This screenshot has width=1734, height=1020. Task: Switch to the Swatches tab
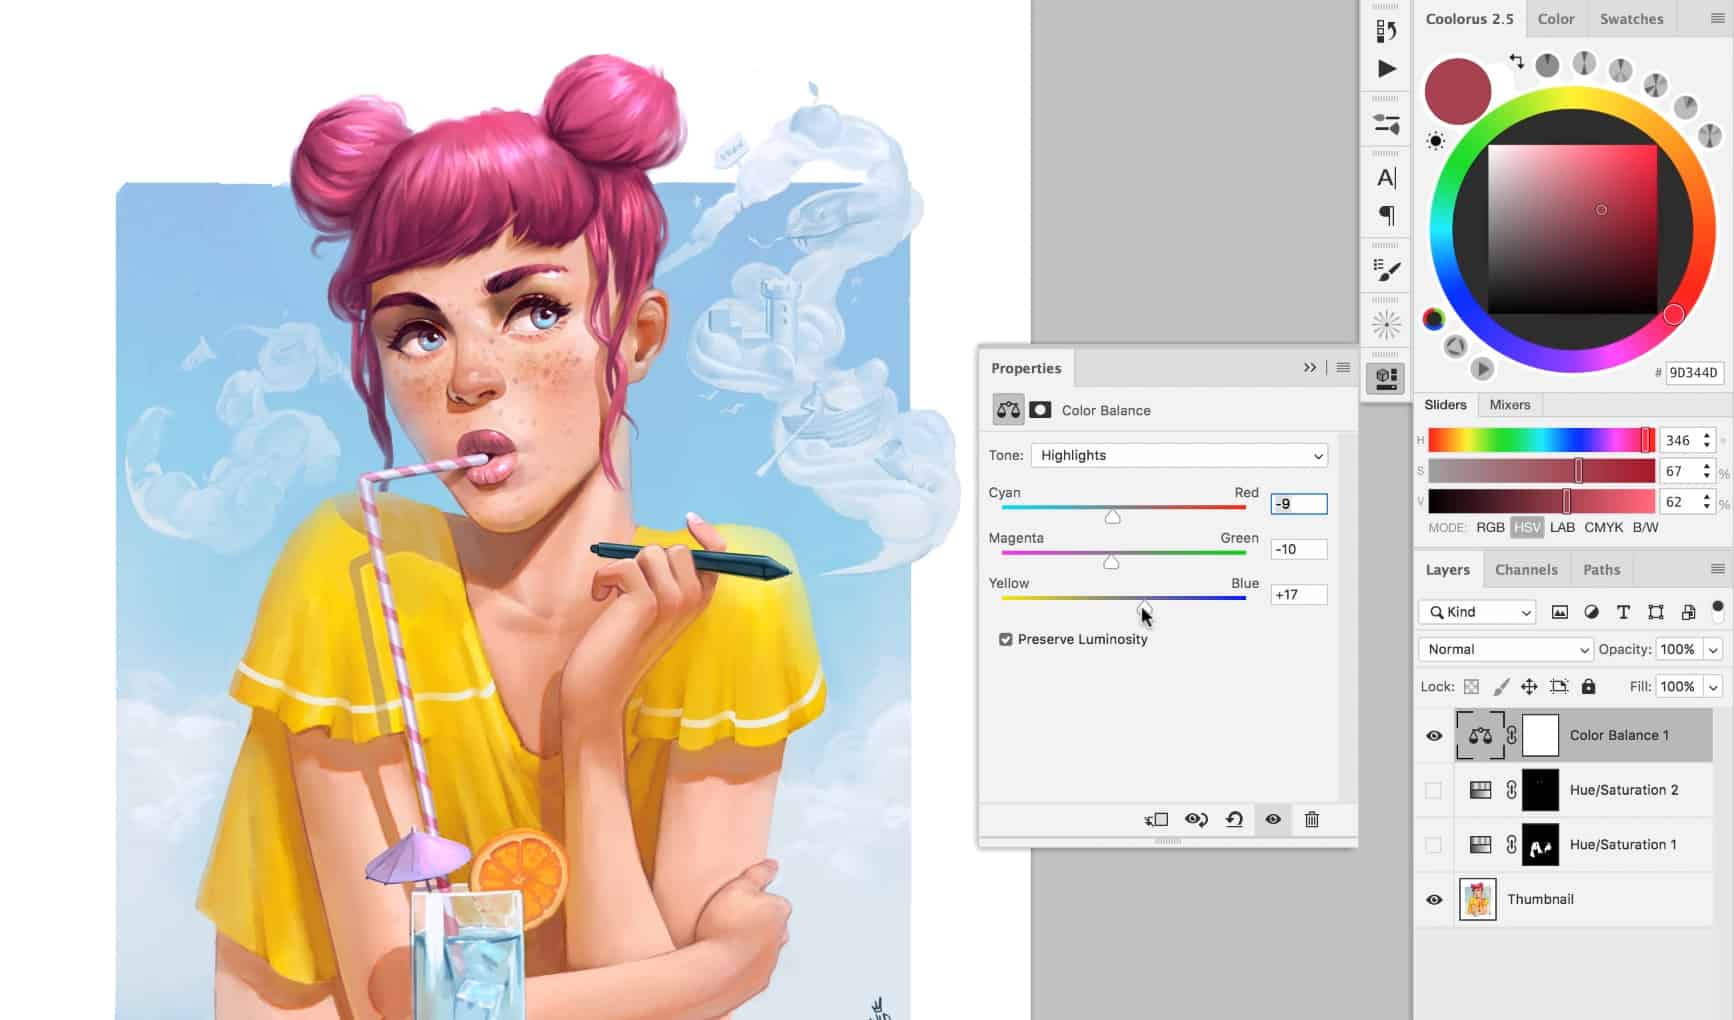(1630, 18)
